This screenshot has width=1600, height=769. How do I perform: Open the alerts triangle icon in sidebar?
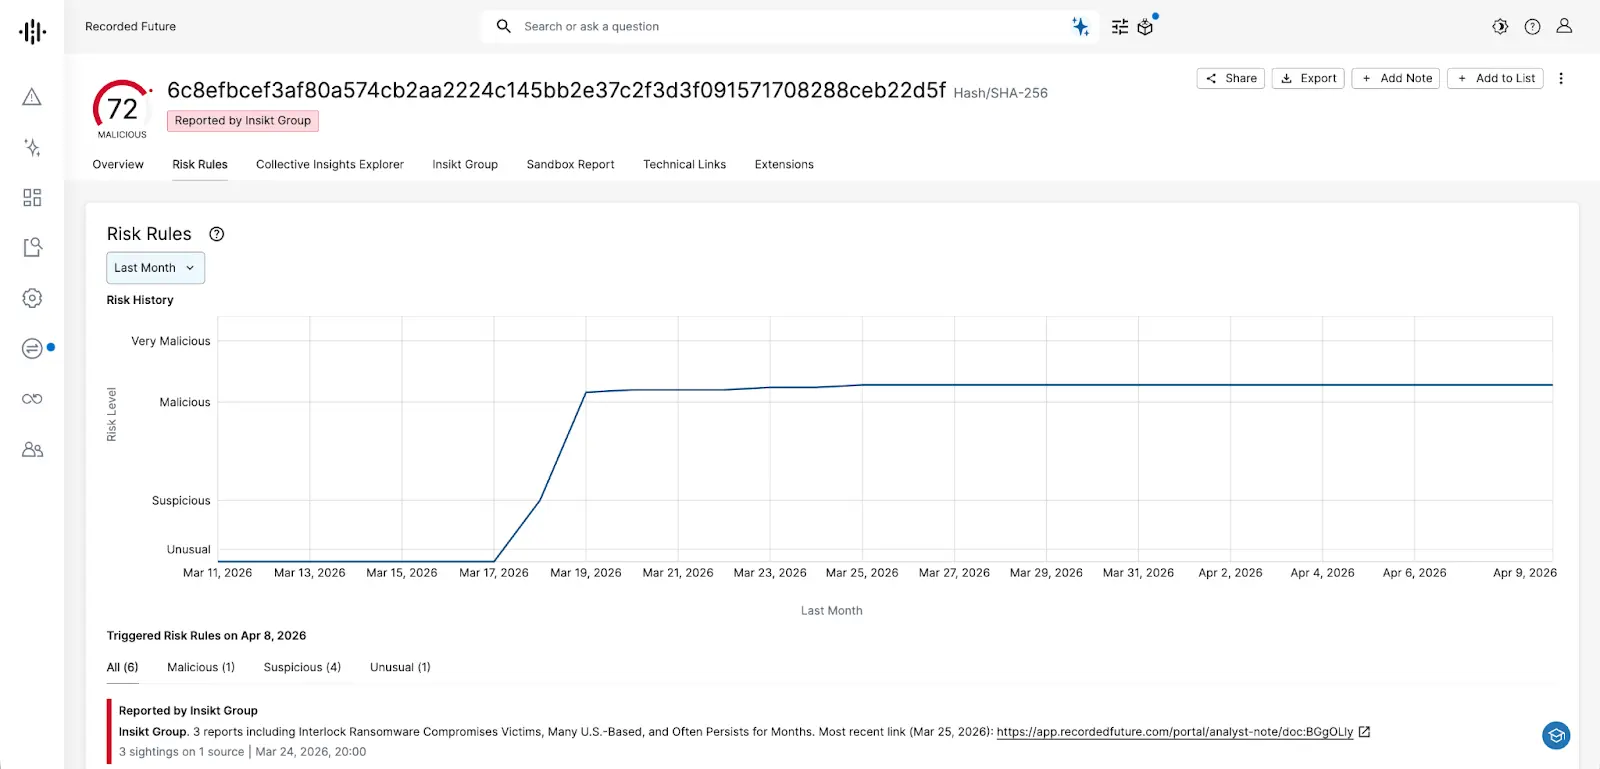click(32, 97)
